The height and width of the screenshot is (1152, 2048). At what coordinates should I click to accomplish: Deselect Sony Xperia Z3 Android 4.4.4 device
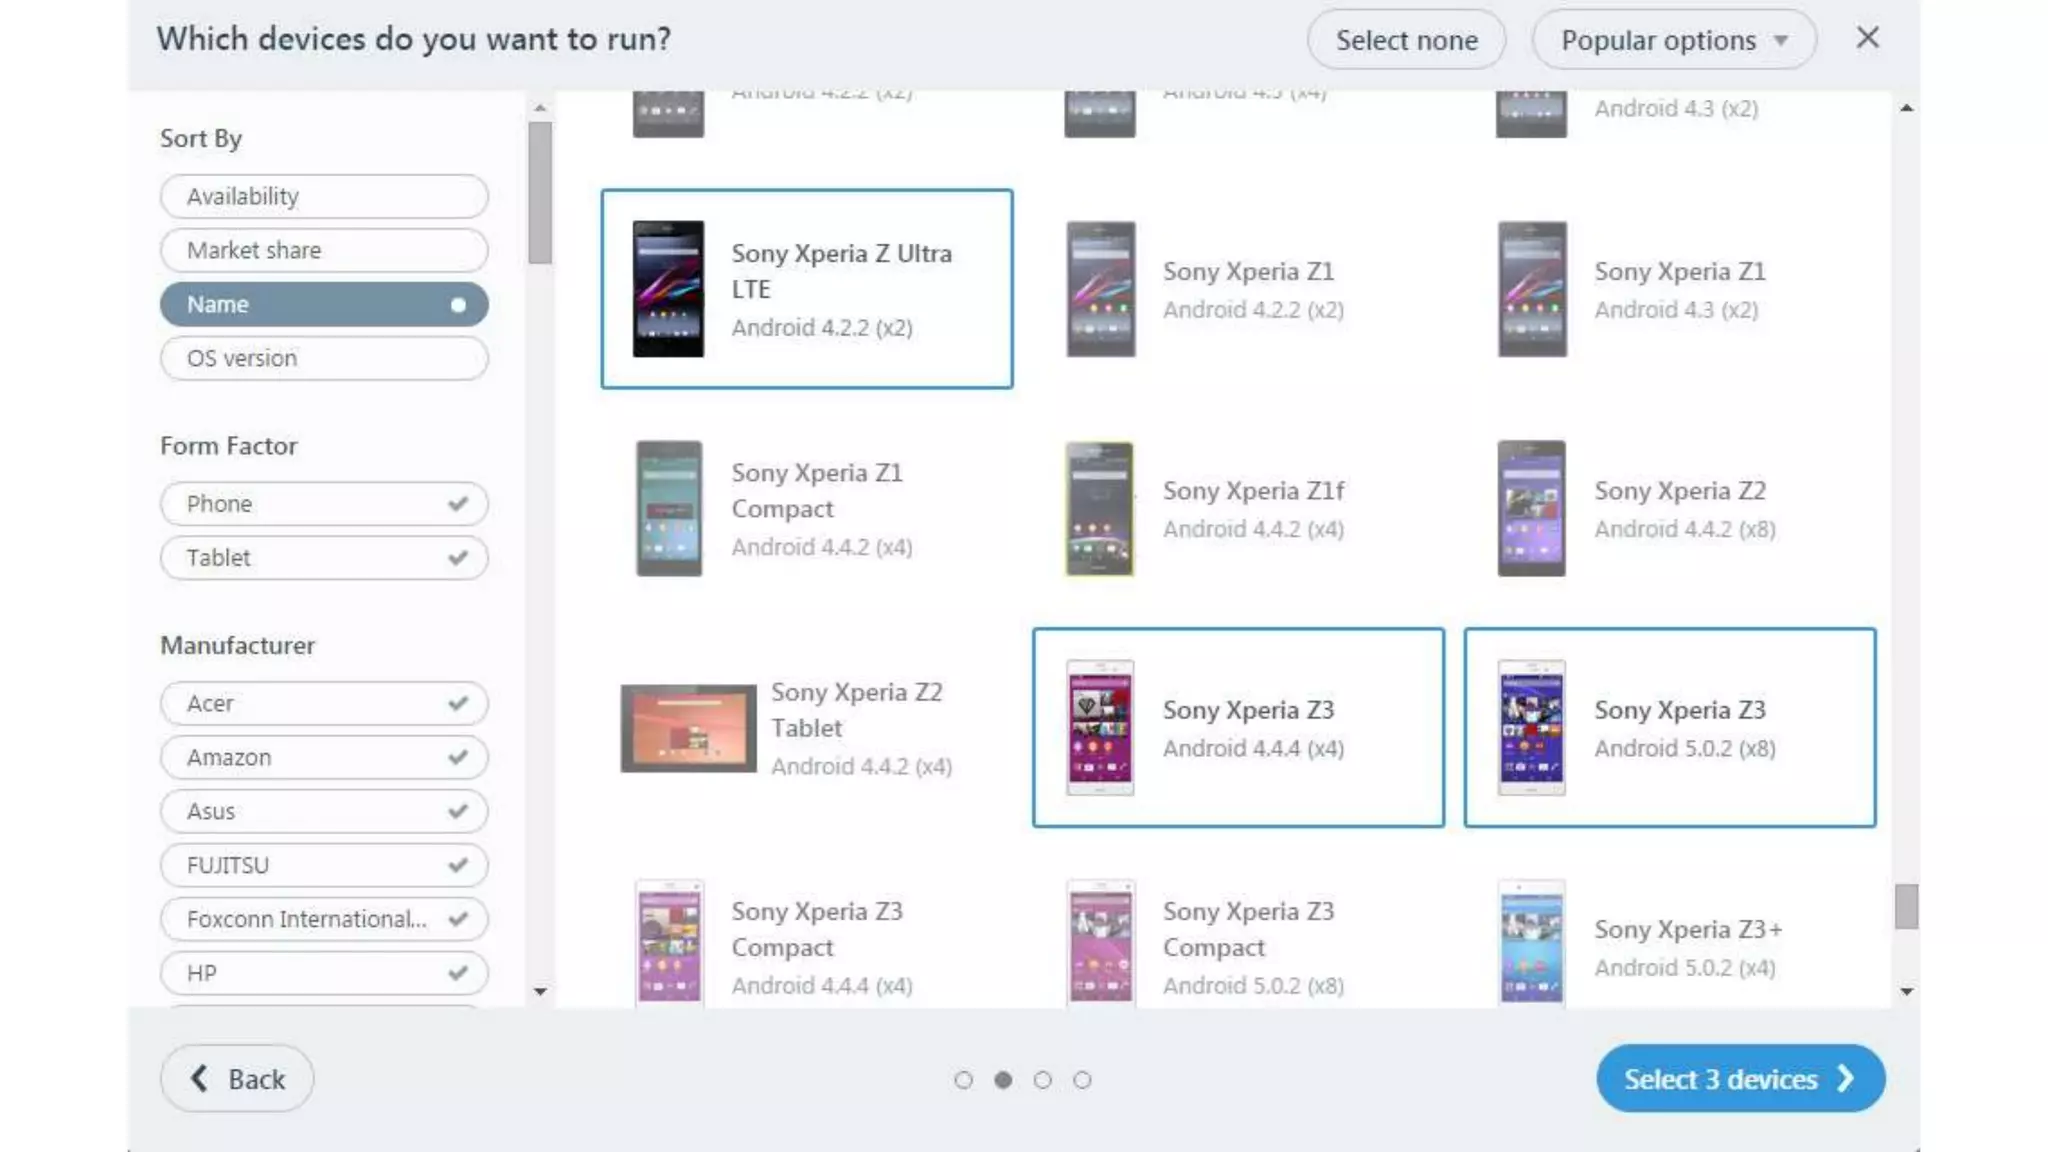(x=1238, y=728)
